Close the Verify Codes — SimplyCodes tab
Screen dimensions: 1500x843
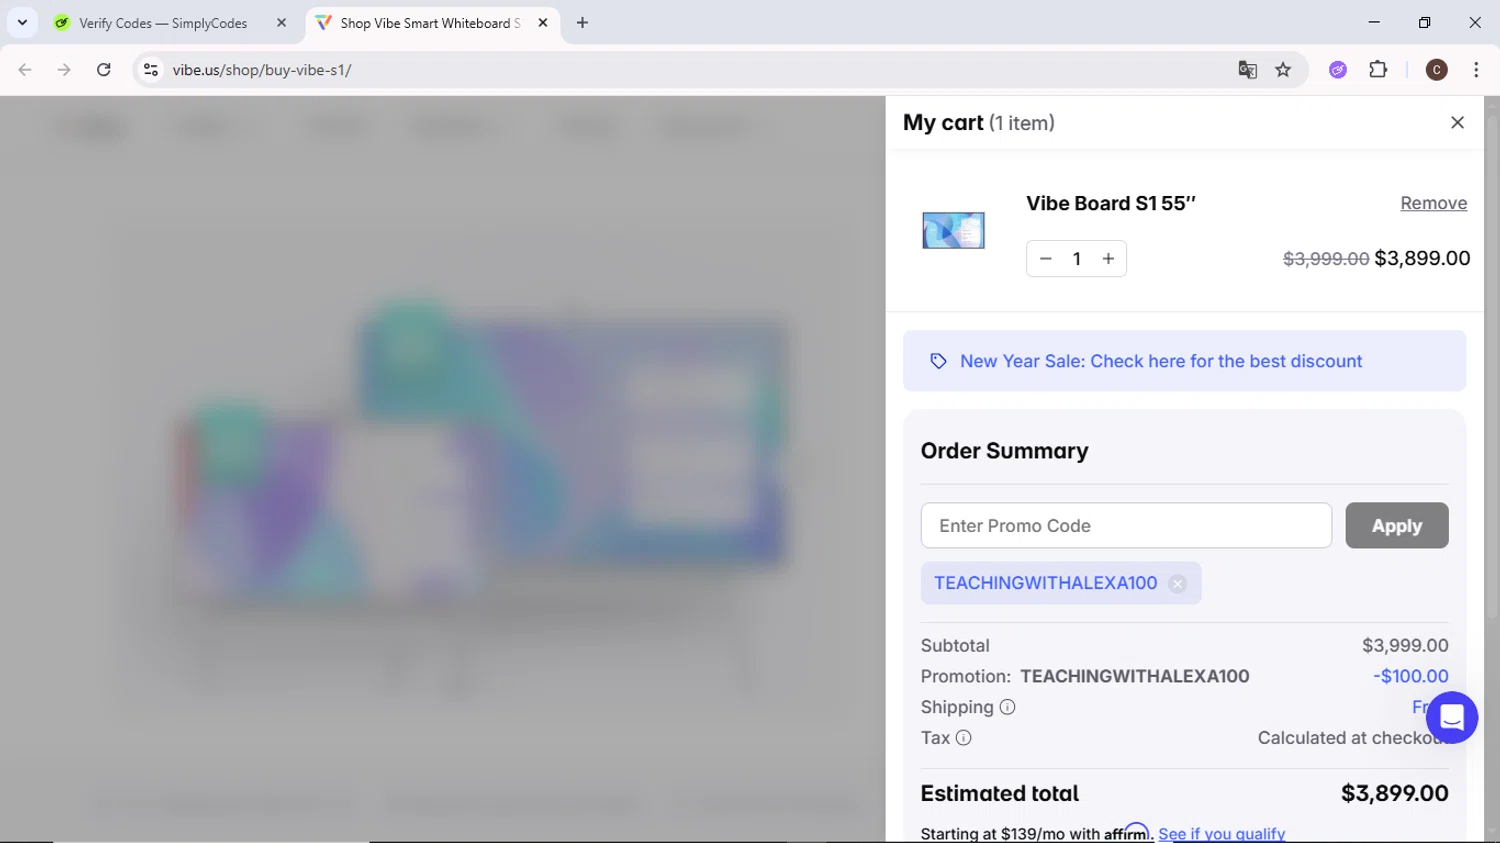pyautogui.click(x=281, y=23)
